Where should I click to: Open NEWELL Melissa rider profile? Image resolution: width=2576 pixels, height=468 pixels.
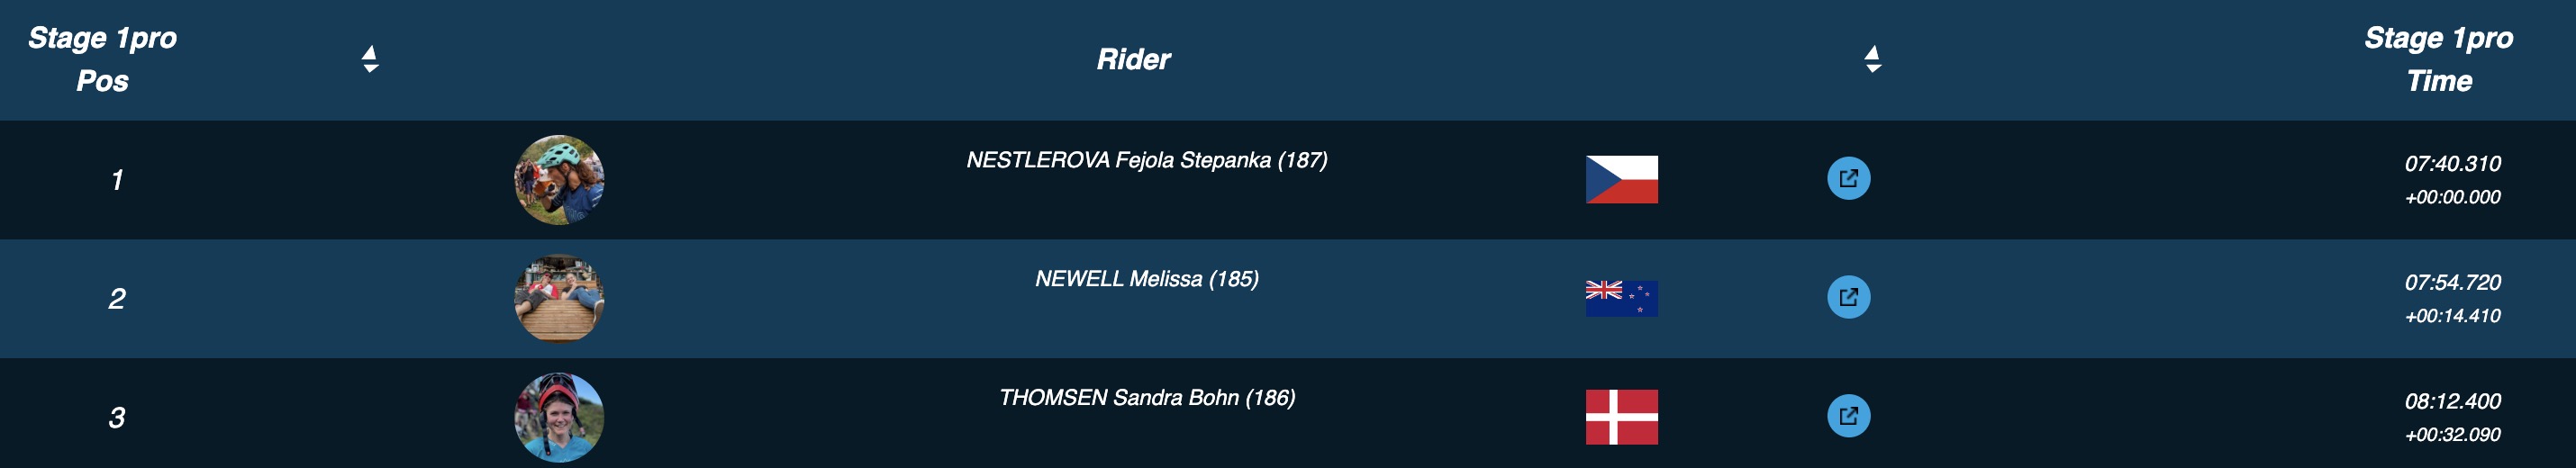click(x=1146, y=279)
